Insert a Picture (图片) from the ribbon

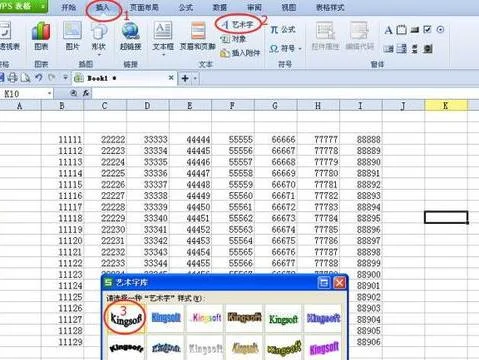(x=72, y=36)
